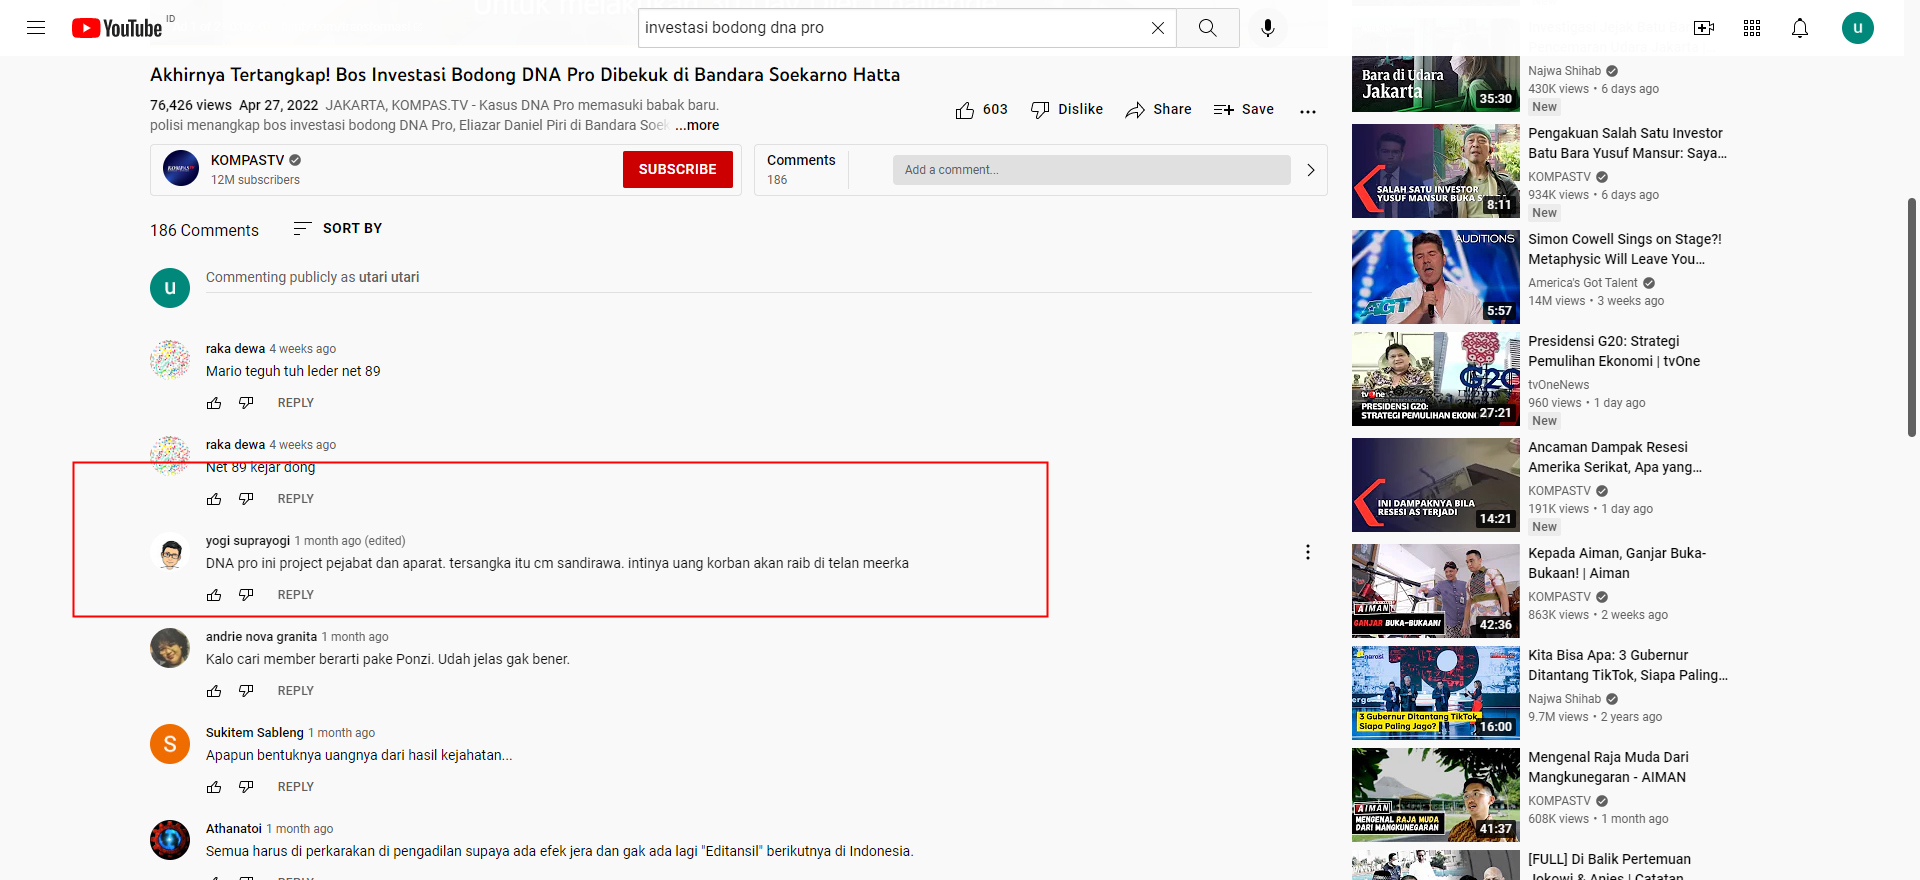Open the Create video icon

[1704, 28]
